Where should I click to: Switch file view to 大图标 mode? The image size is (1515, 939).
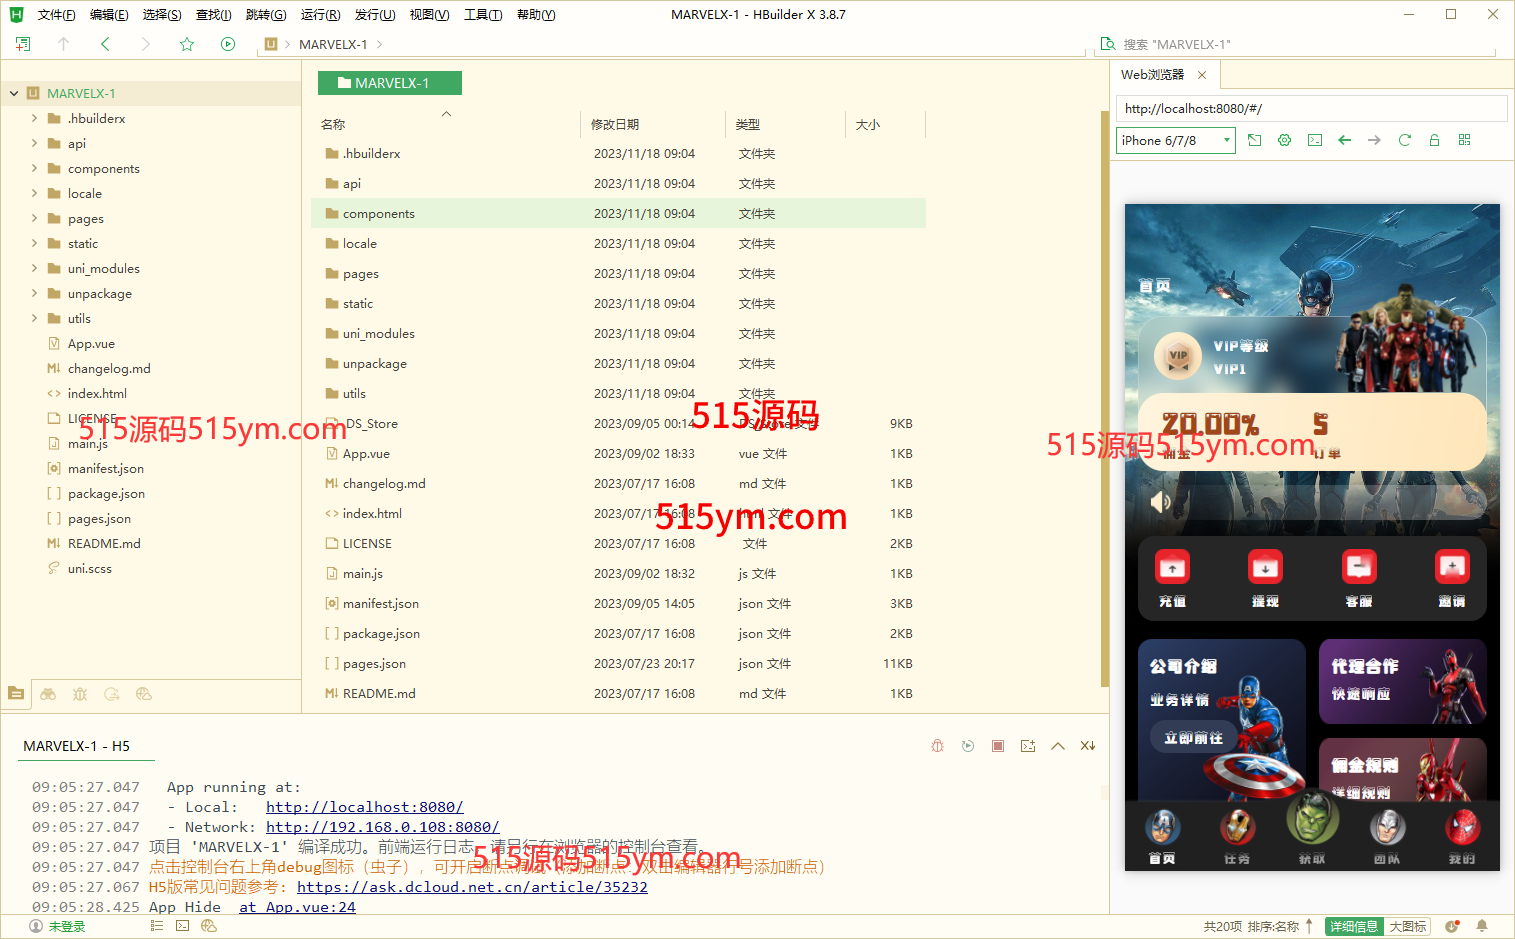(1408, 926)
